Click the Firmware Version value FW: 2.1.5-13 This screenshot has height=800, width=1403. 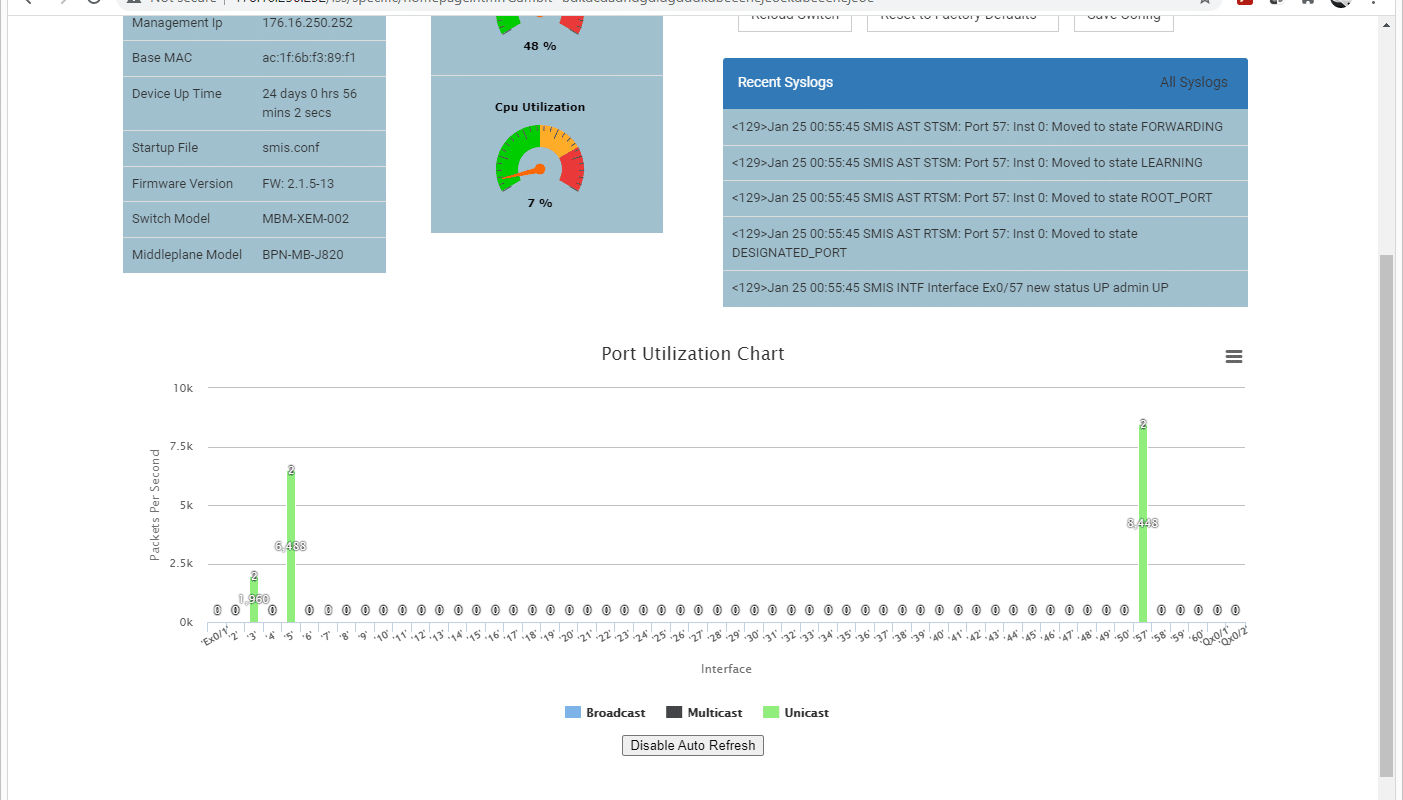coord(298,183)
